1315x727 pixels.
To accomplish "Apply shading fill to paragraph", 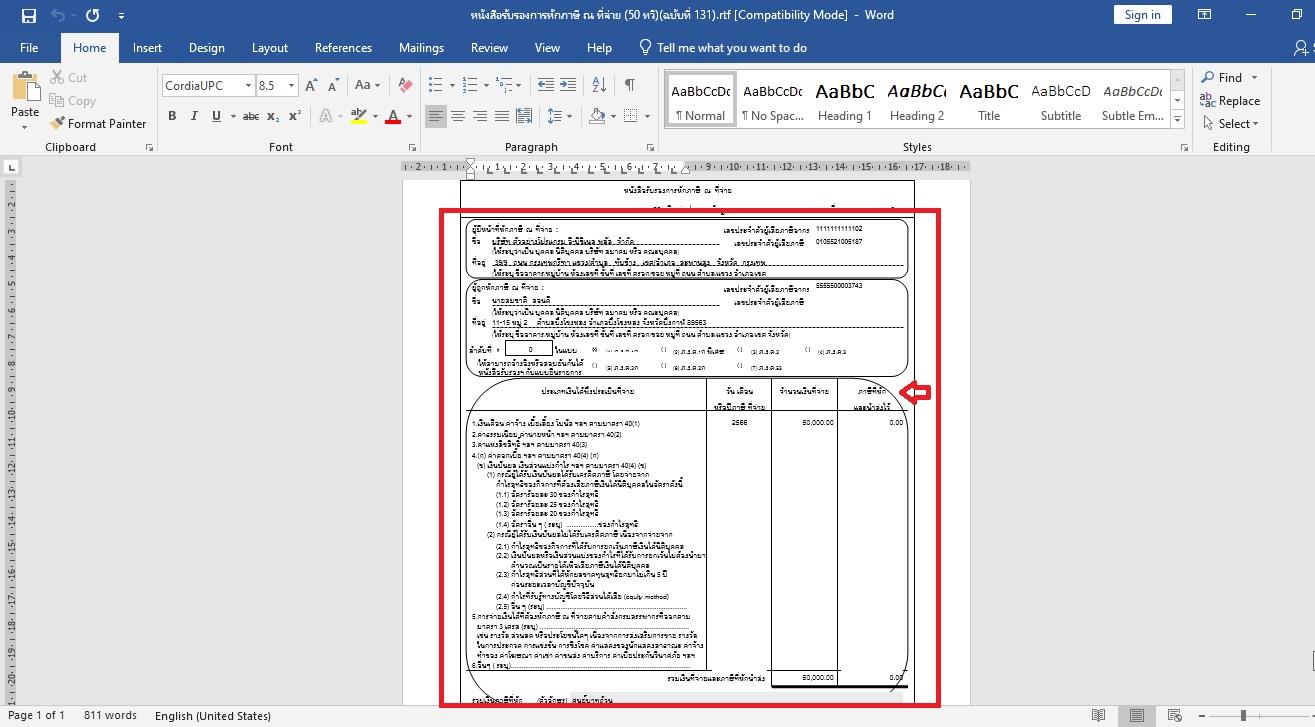I will [597, 117].
